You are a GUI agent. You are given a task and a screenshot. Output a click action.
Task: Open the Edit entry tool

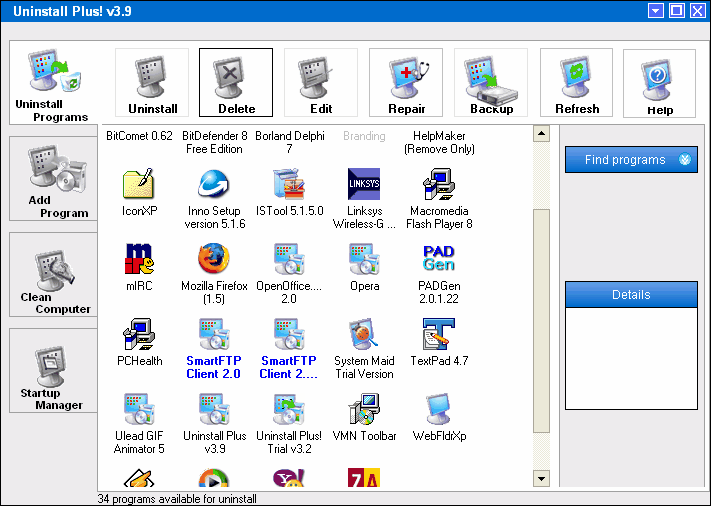[321, 83]
